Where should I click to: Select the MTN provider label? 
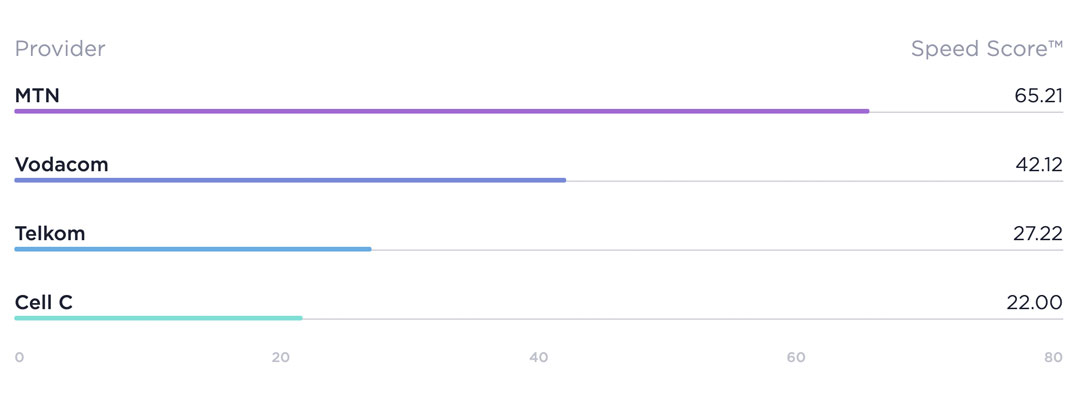[37, 96]
